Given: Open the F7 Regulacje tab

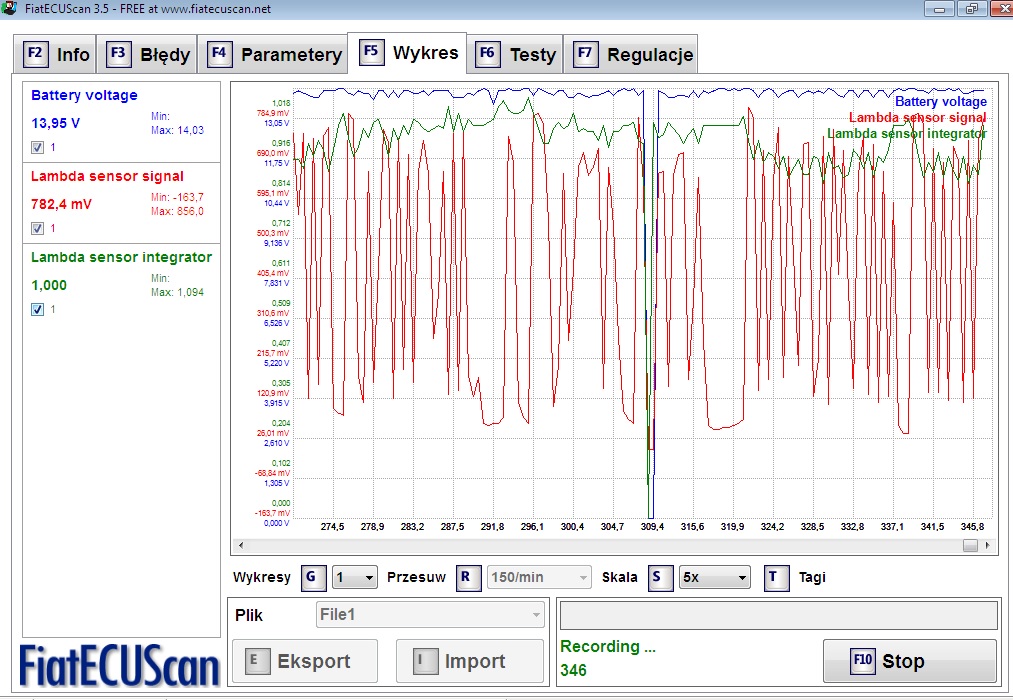Looking at the screenshot, I should click(x=631, y=54).
